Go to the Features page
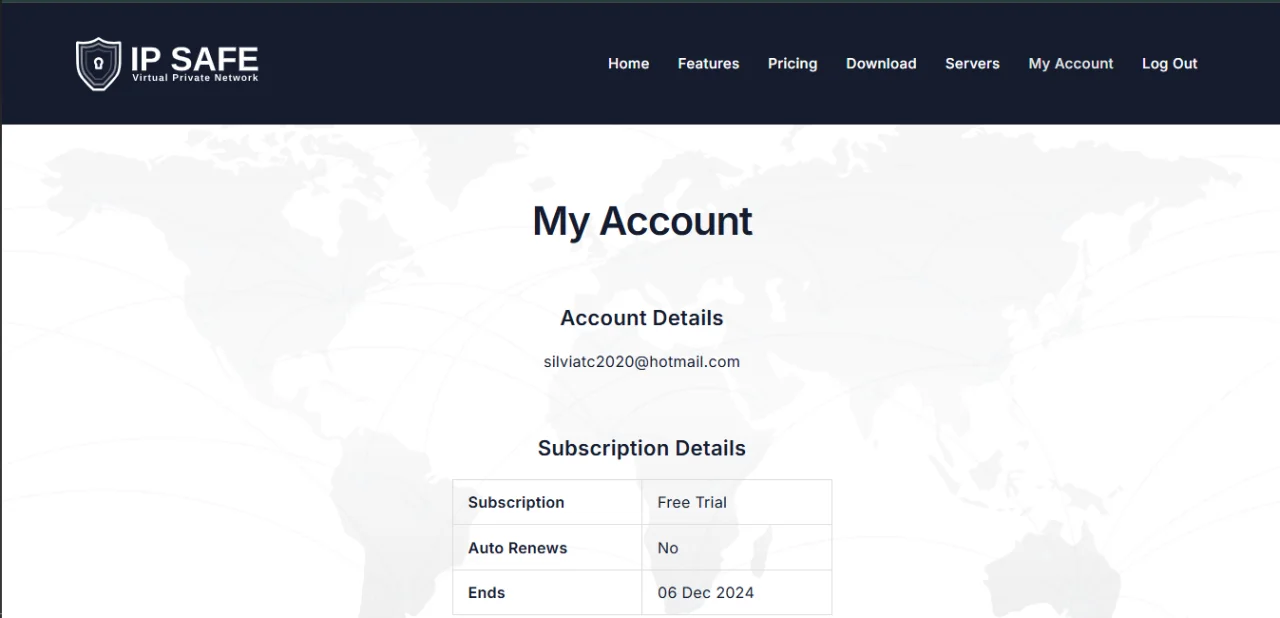This screenshot has width=1280, height=618. [x=708, y=63]
